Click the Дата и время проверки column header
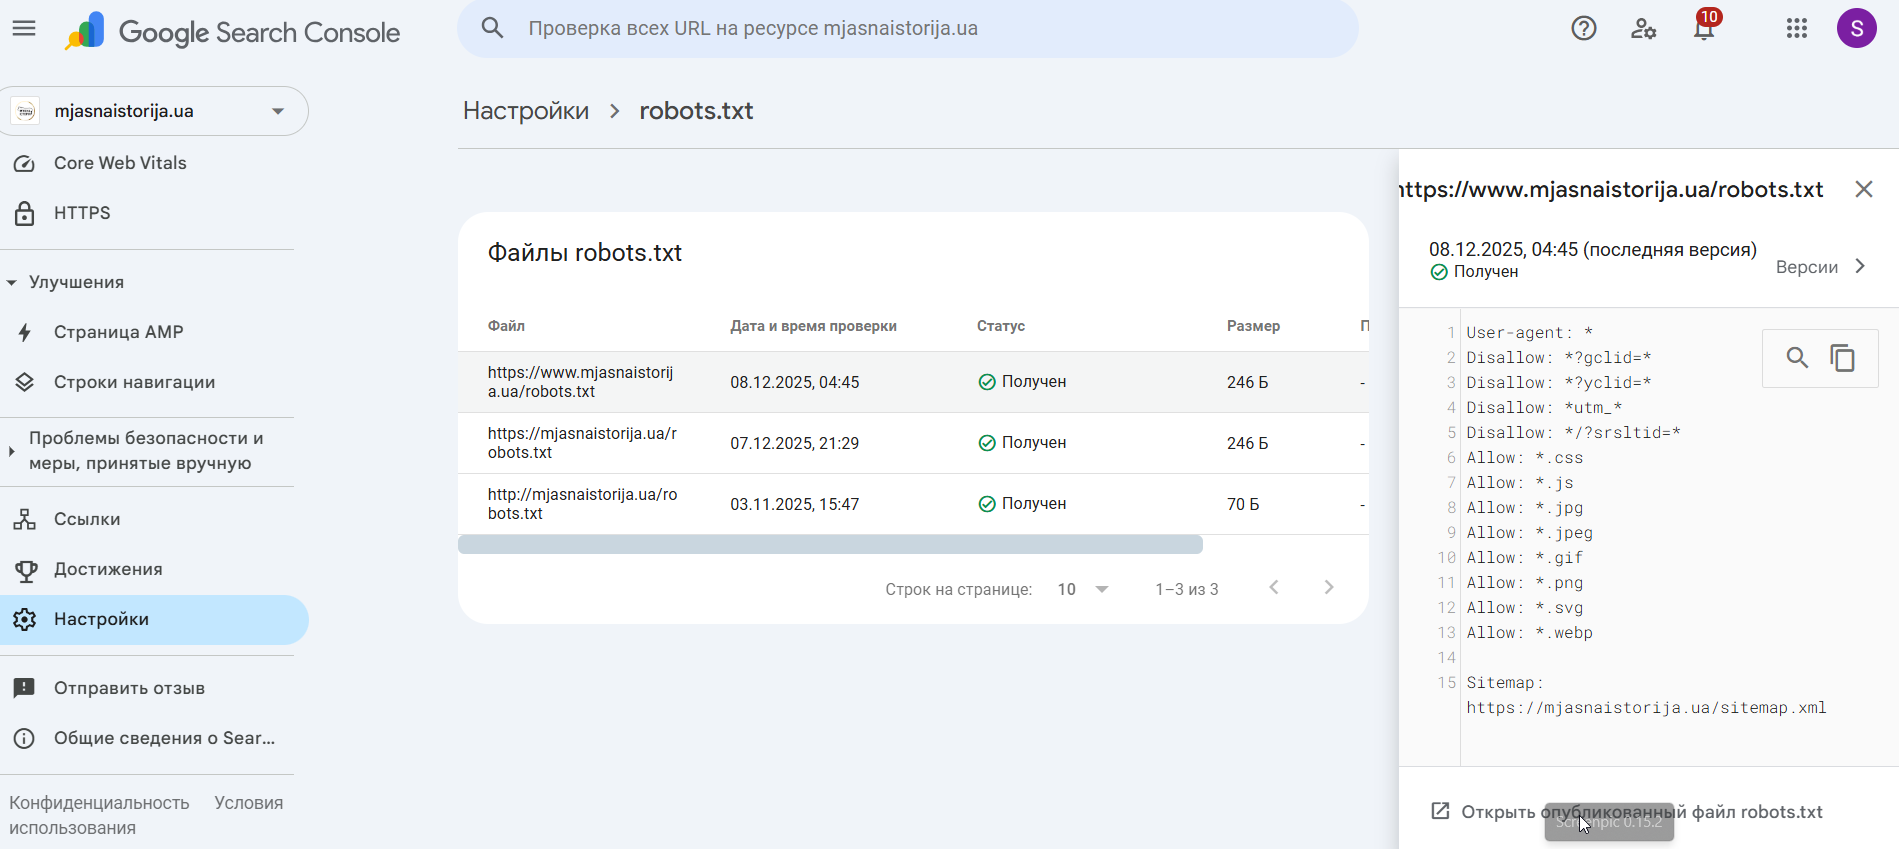Screen dimensions: 1899x849 (813, 326)
